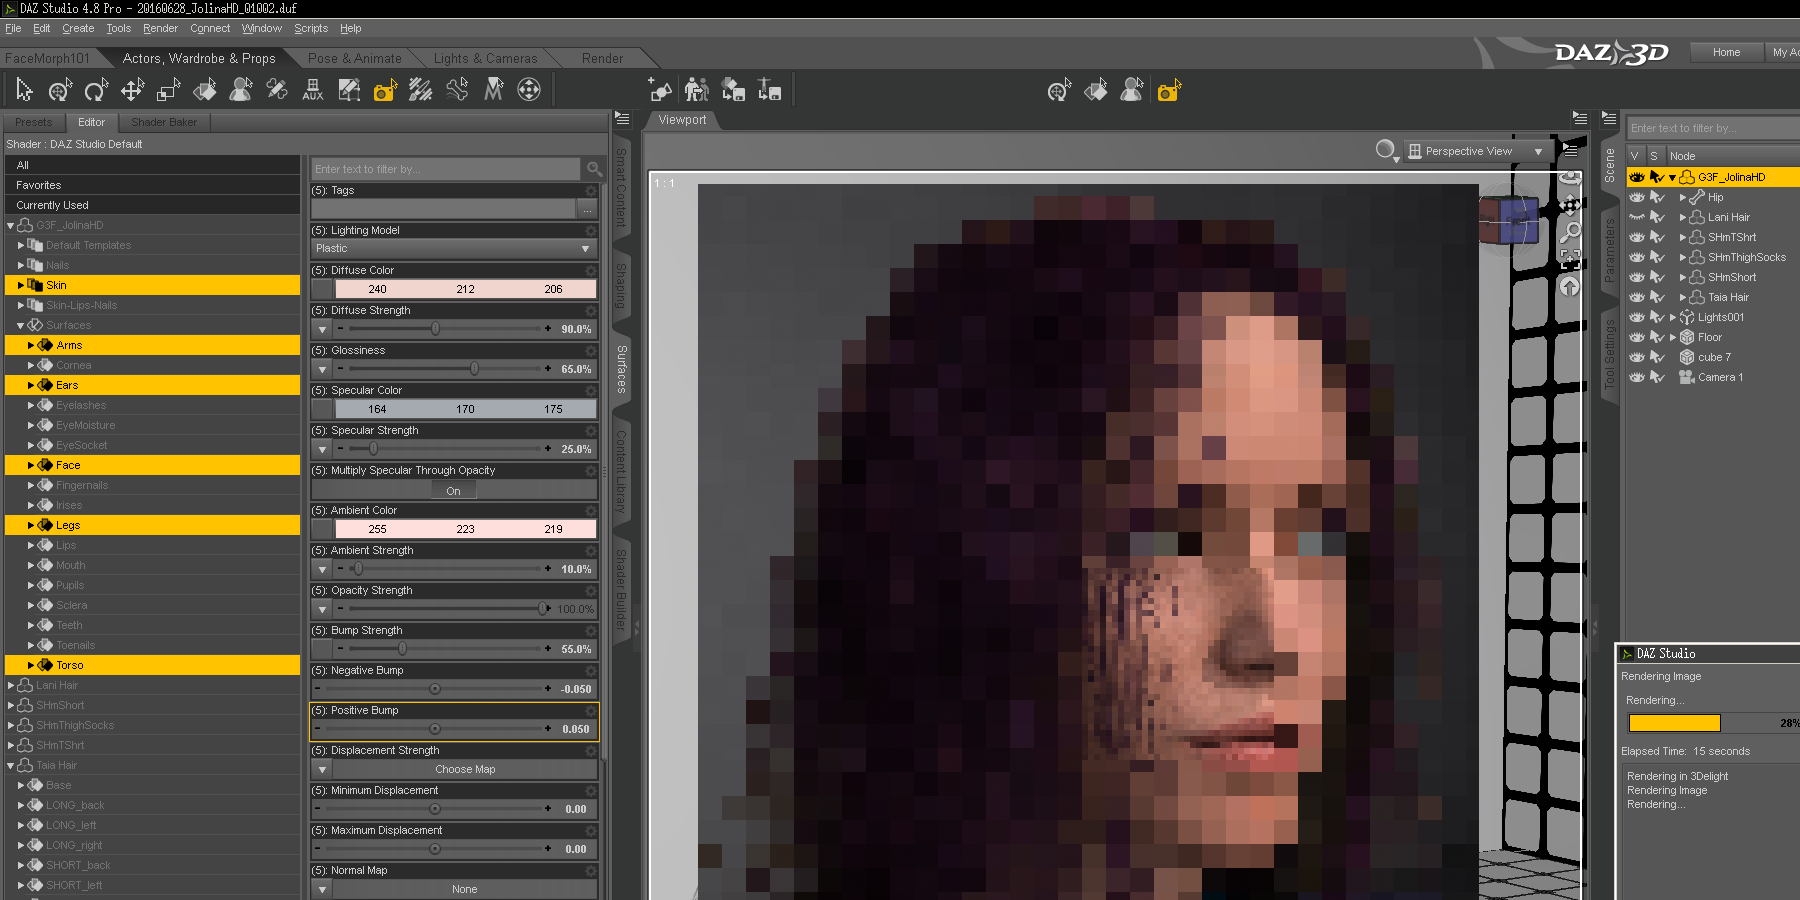Viewport: 1800px width, 900px height.
Task: Toggle visibility of cube 7
Action: coord(1637,357)
